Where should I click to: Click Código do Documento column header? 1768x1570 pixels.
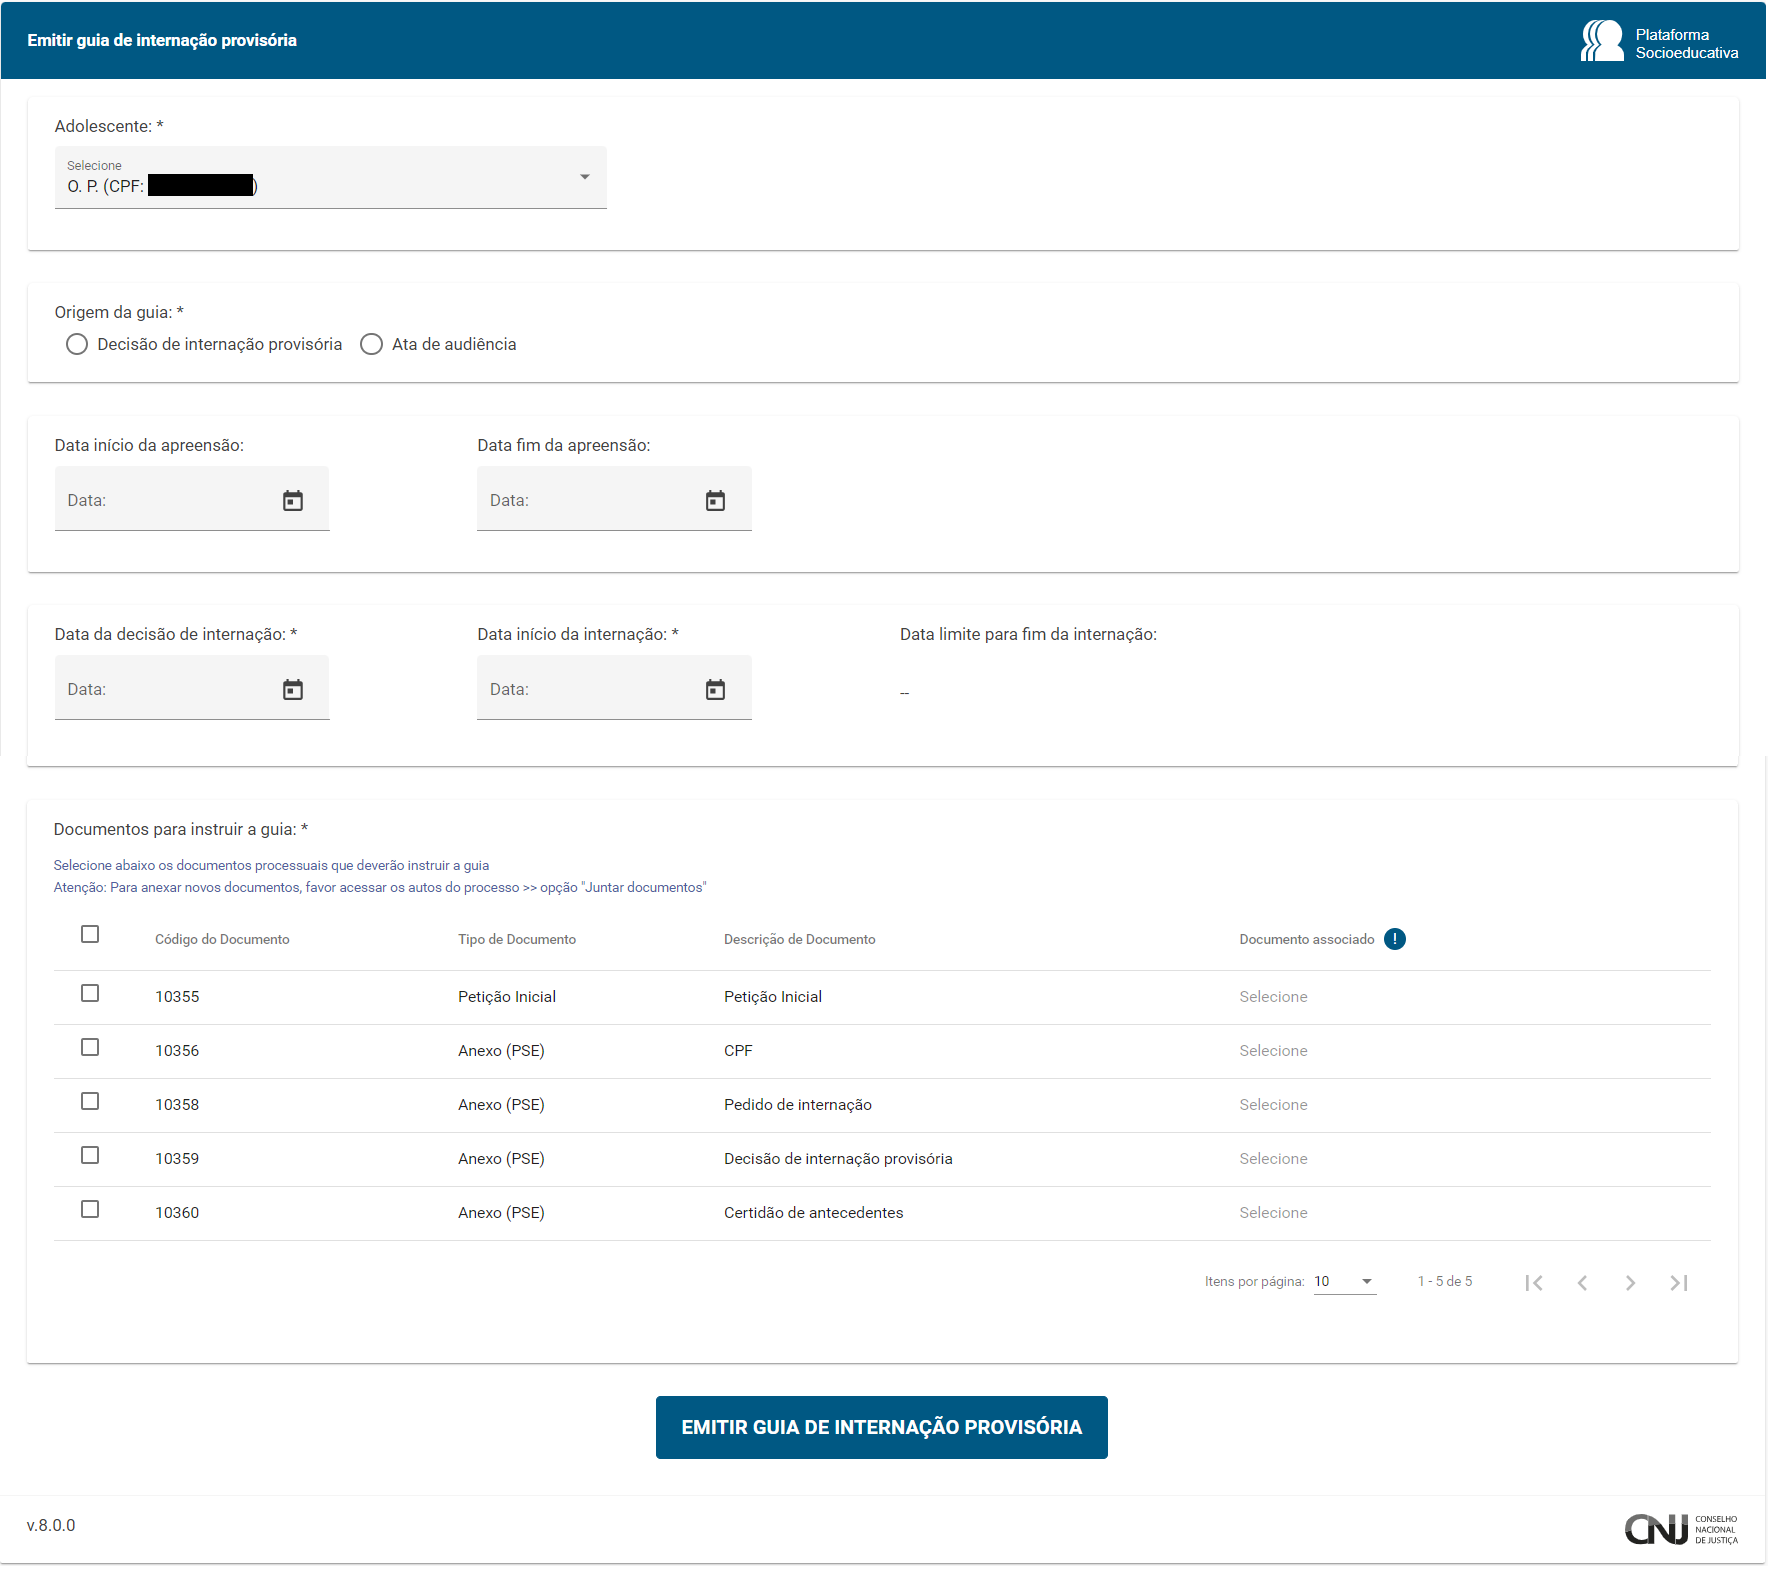(222, 939)
